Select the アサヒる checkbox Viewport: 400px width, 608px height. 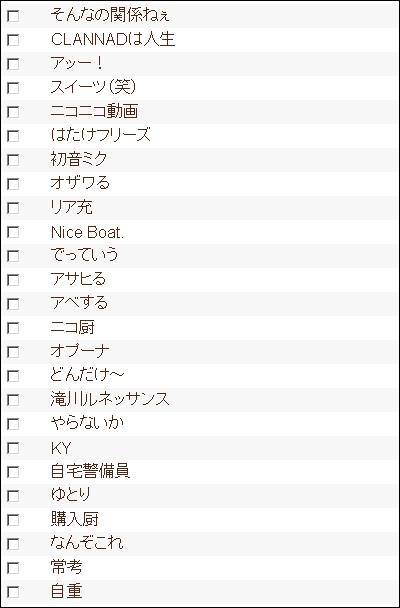click(x=13, y=280)
